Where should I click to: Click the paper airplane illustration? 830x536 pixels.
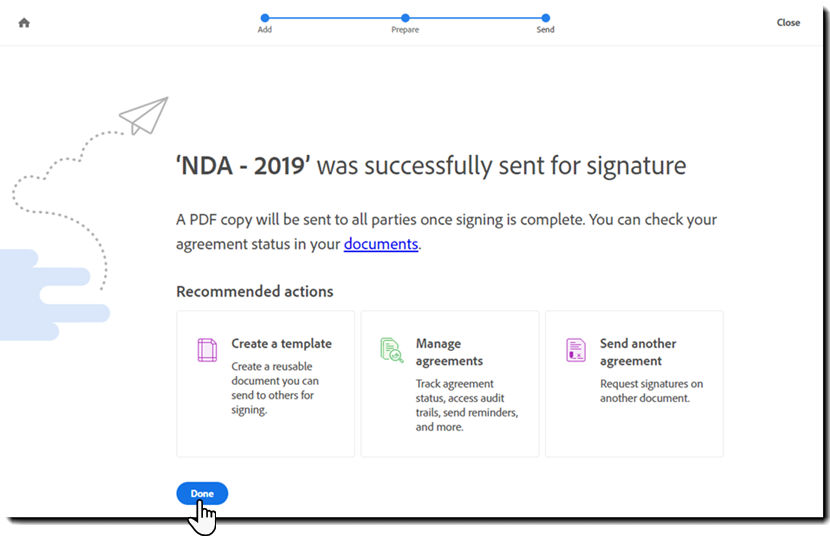143,115
